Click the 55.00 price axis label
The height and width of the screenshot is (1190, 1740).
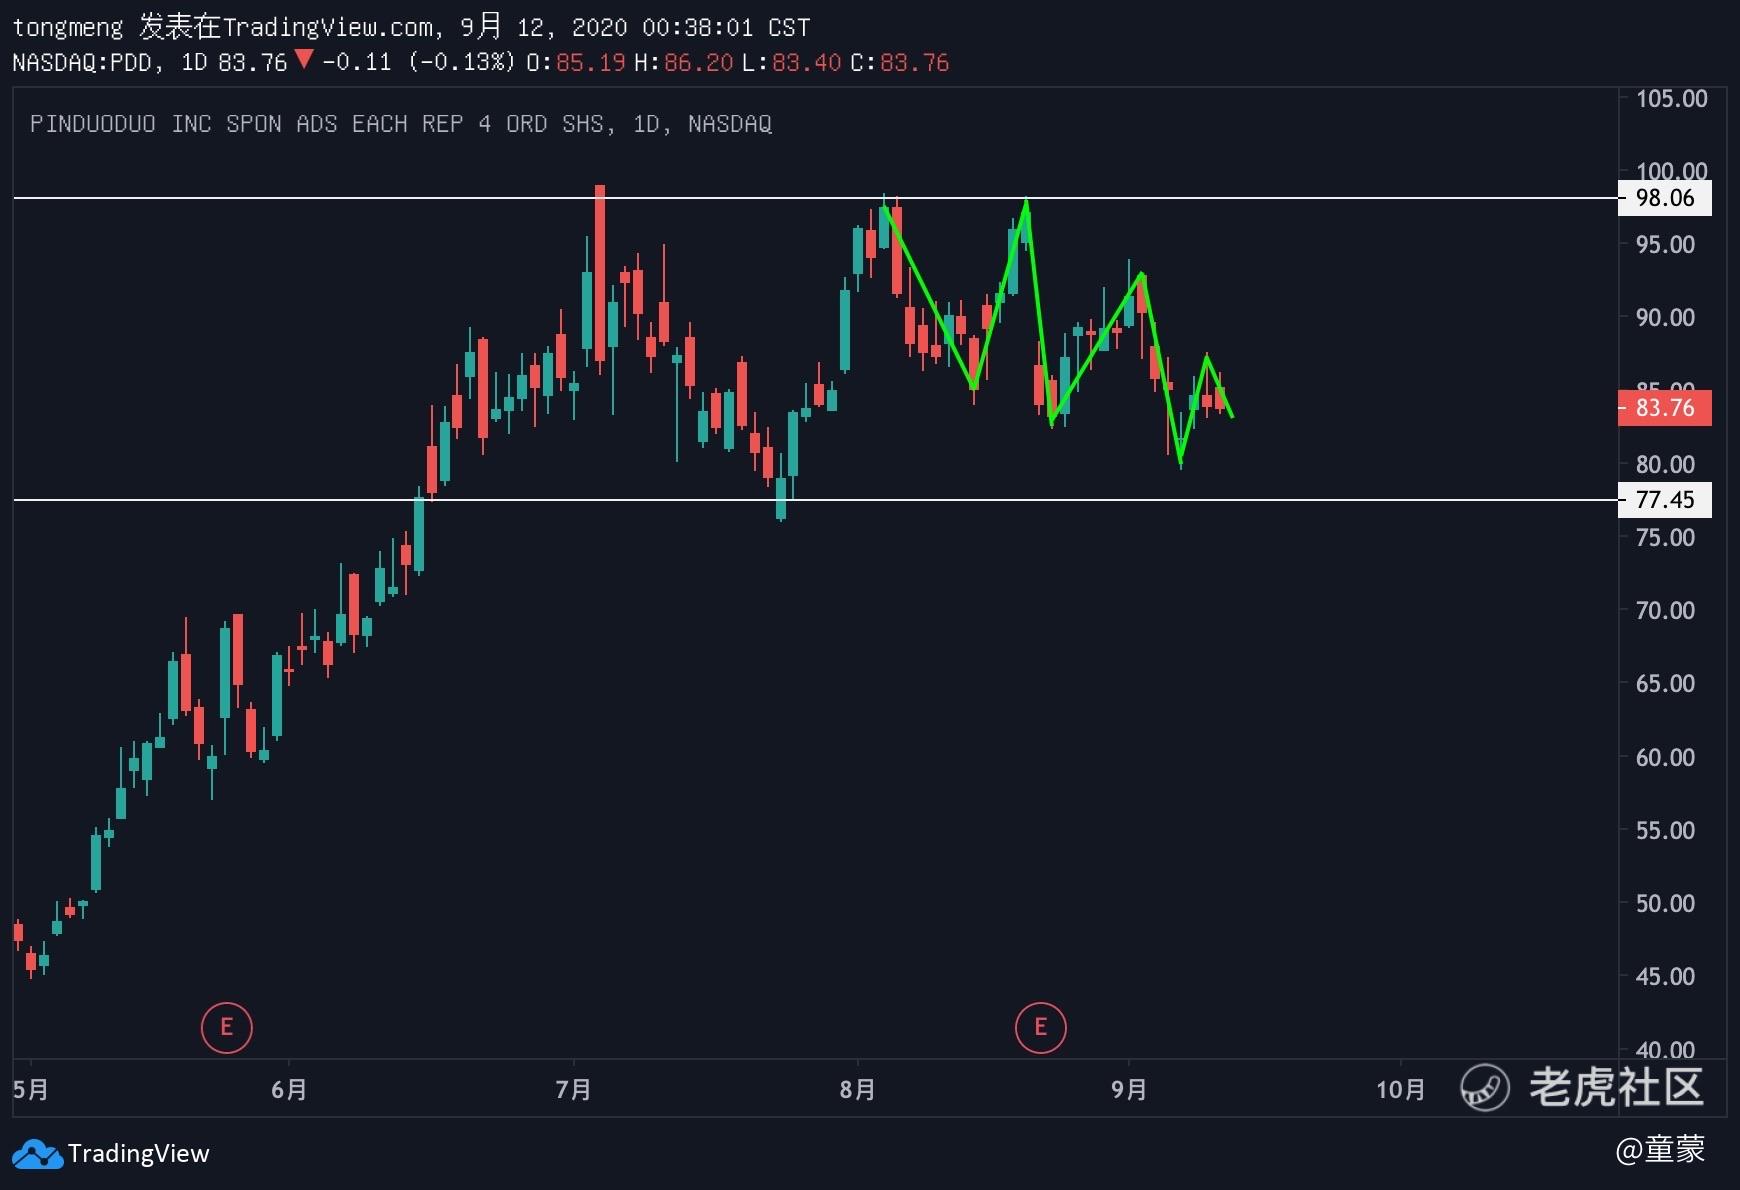coord(1665,830)
